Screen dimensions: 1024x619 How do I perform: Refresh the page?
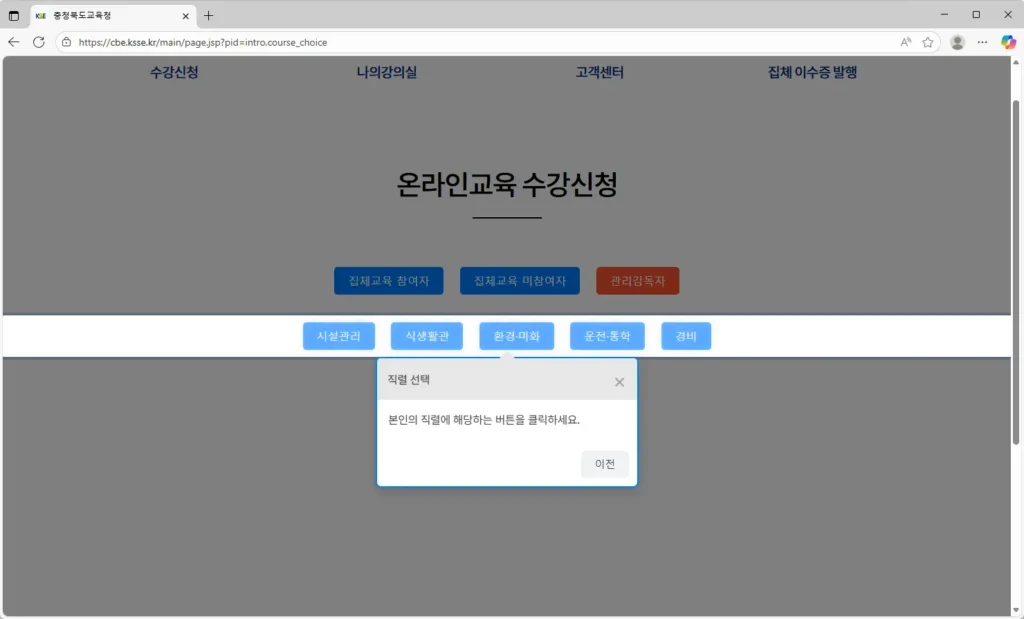[39, 42]
